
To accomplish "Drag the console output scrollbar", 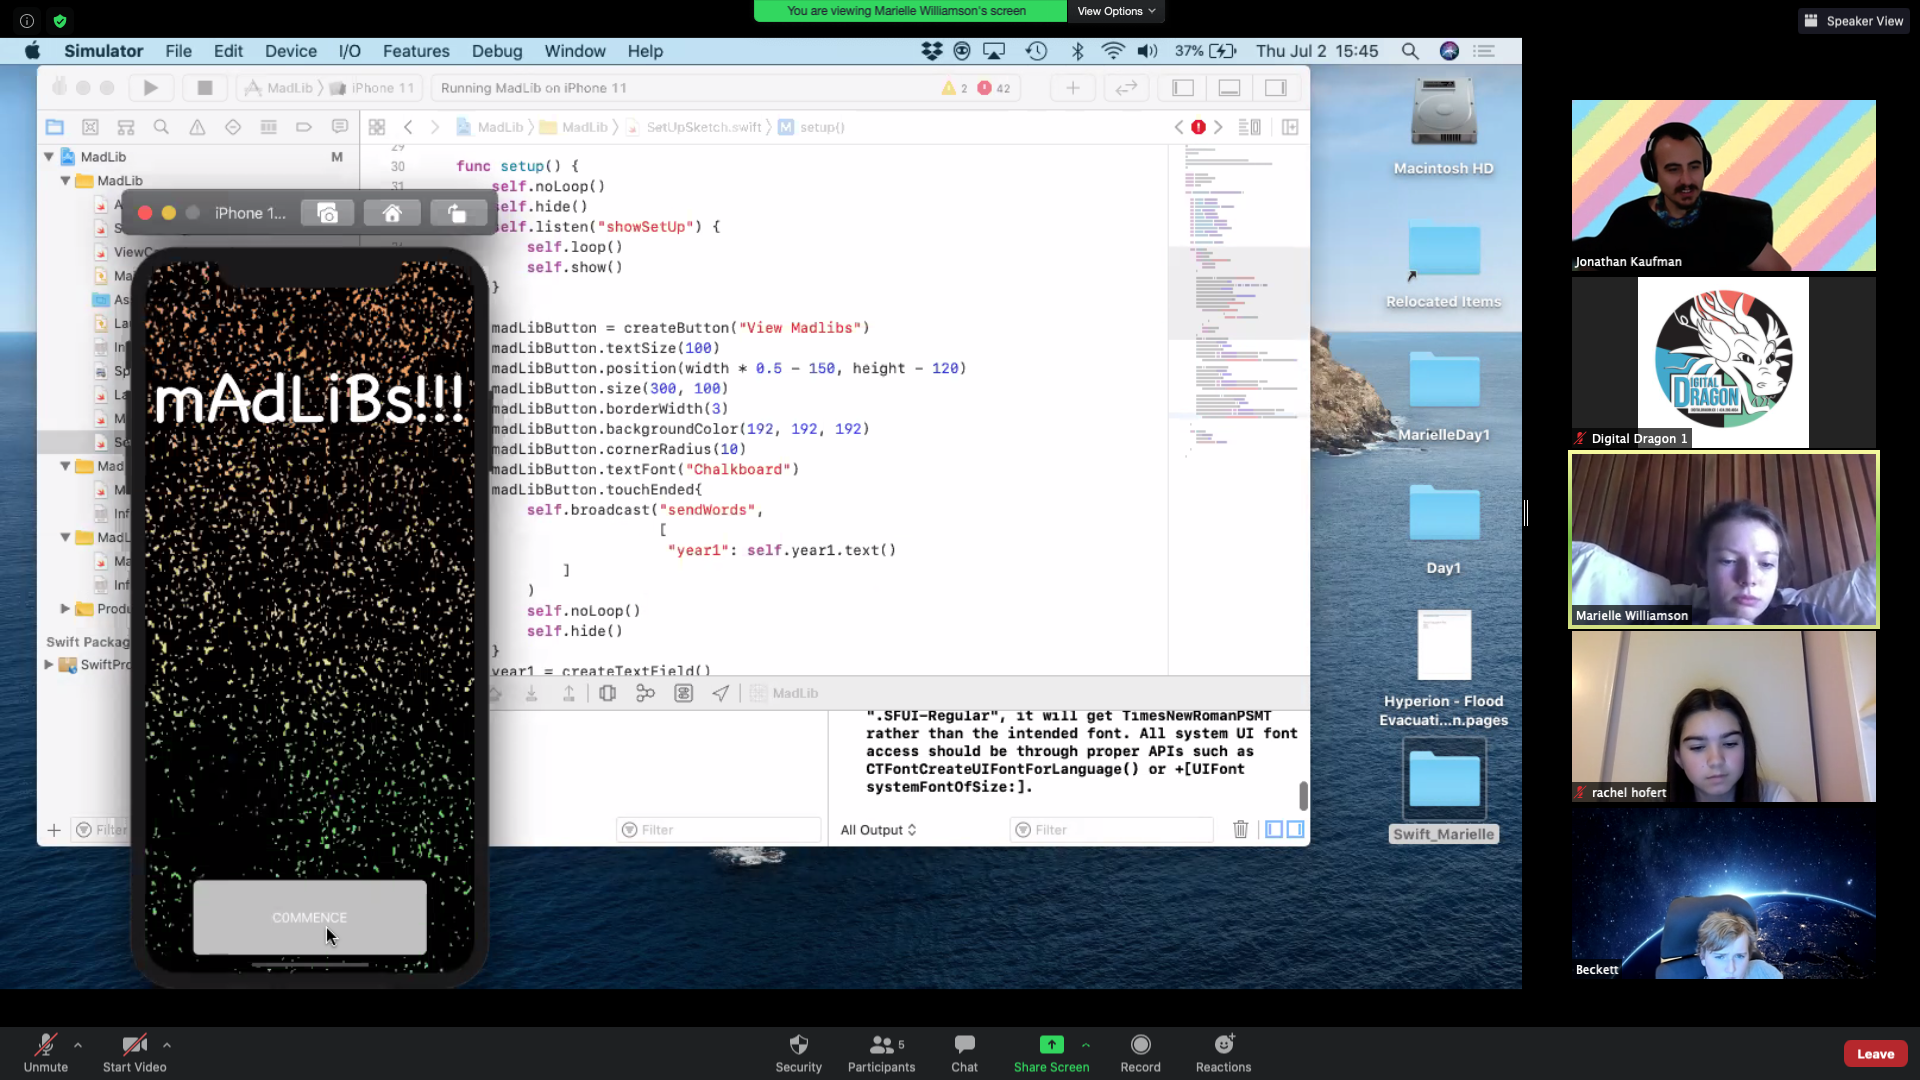I will (1302, 791).
